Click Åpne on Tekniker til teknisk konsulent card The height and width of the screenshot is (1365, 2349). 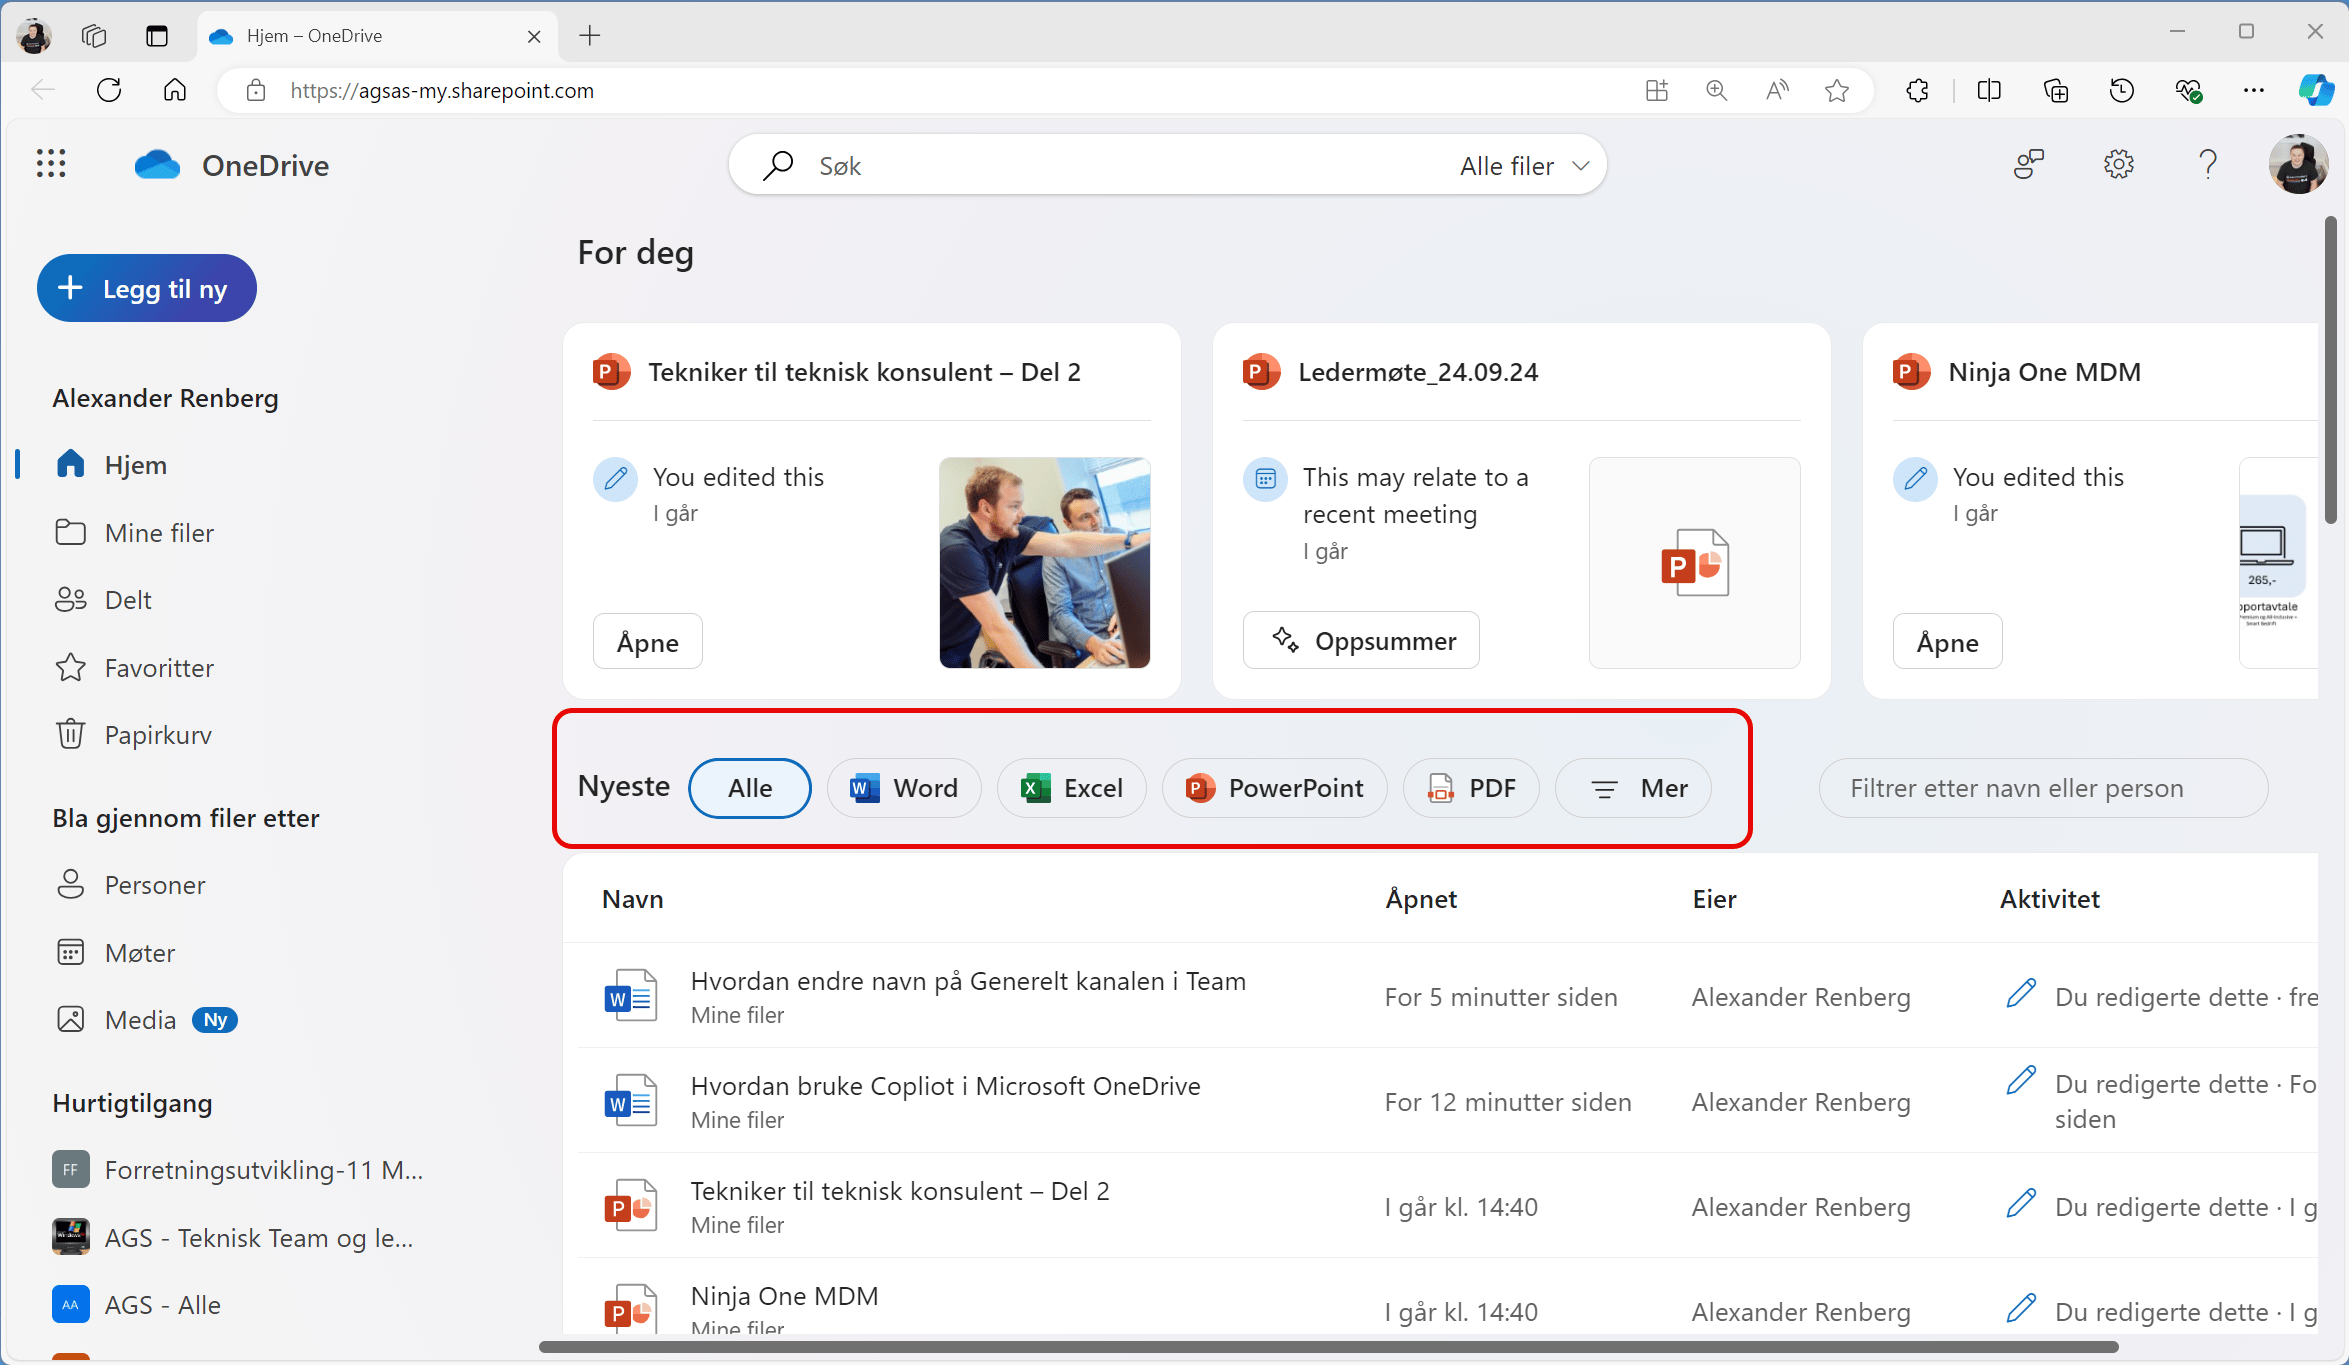[x=648, y=642]
